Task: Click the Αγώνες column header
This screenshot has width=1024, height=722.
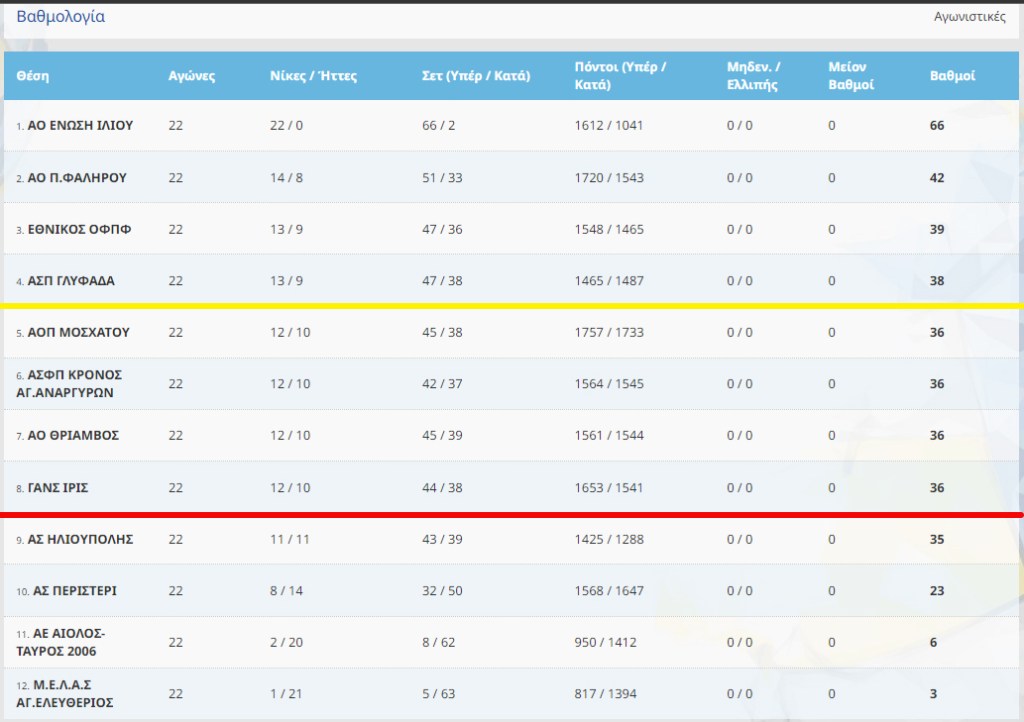Action: pyautogui.click(x=191, y=76)
